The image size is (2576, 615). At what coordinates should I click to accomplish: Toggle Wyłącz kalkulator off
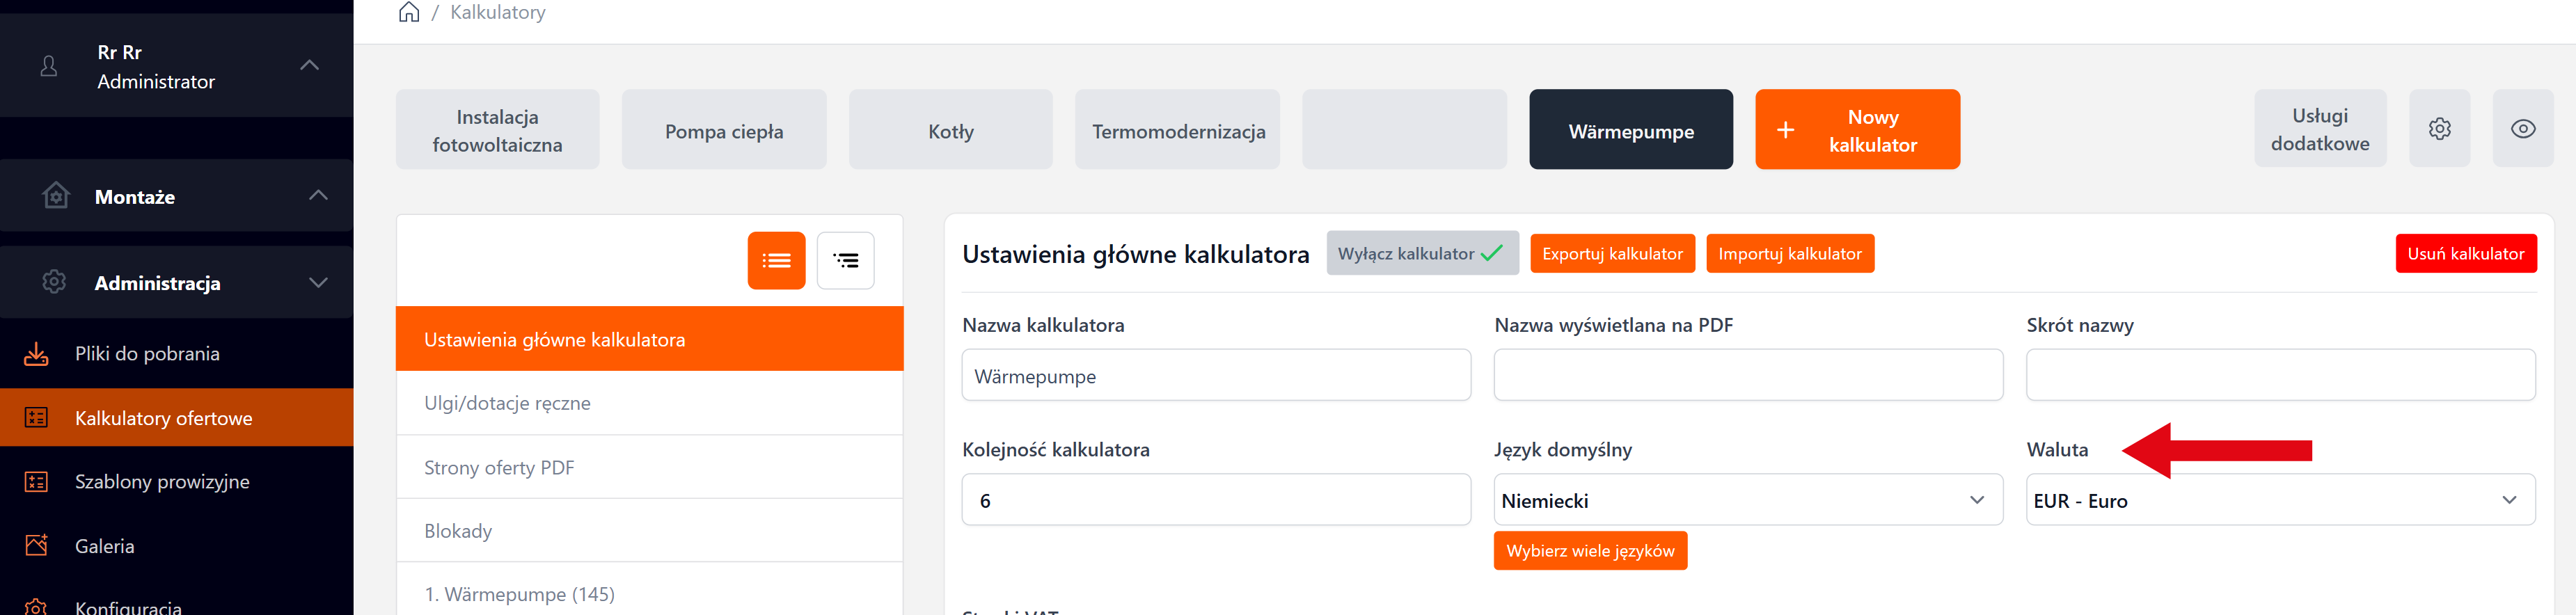[1422, 253]
